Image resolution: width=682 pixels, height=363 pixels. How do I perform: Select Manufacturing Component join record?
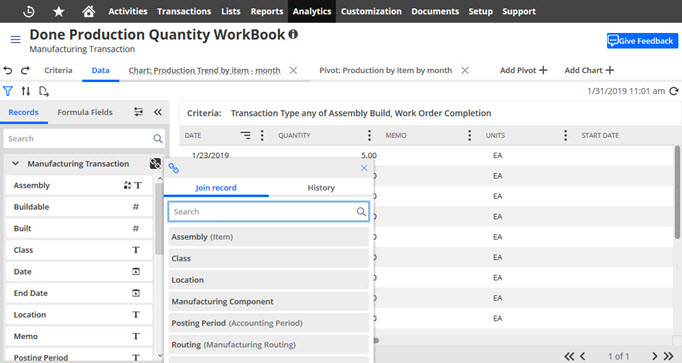point(268,301)
